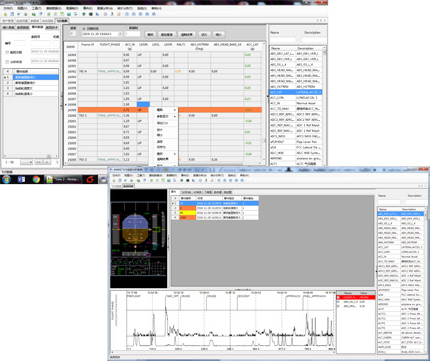Select the yellow event row in lower table
The width and height of the screenshot is (430, 361).
click(215, 212)
